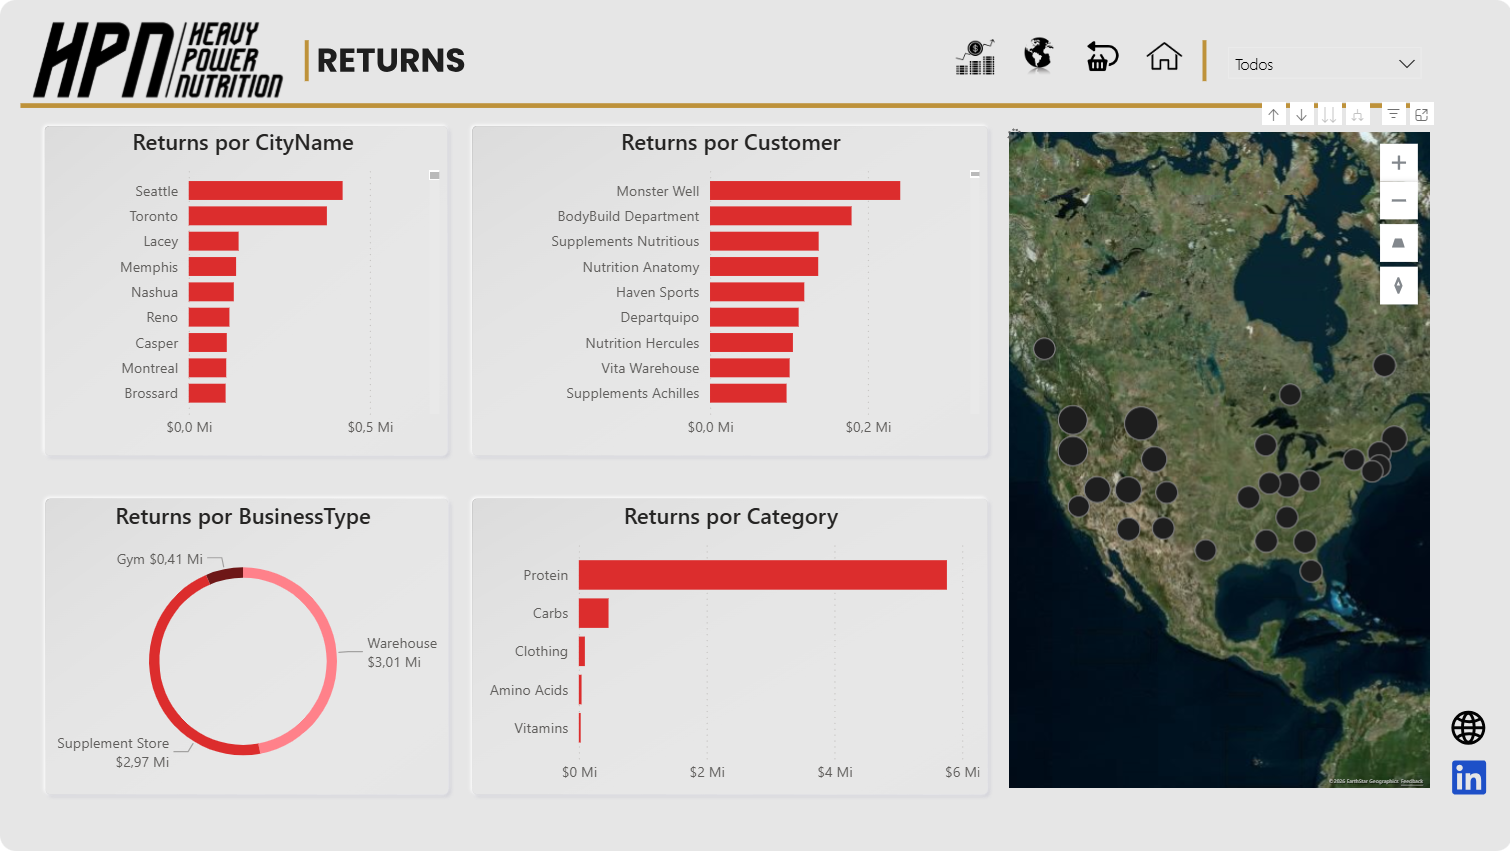
Task: Click the Warehouse $3,01 Mi label
Action: (x=402, y=652)
